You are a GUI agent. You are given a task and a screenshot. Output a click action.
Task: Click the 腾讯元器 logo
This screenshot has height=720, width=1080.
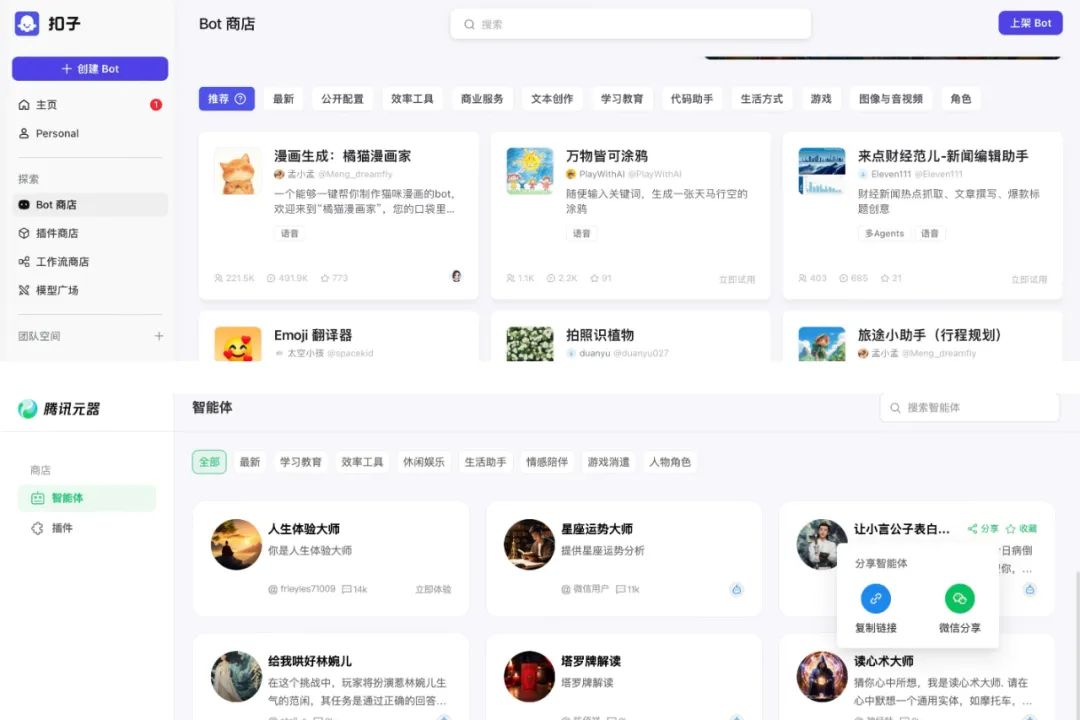click(x=59, y=408)
